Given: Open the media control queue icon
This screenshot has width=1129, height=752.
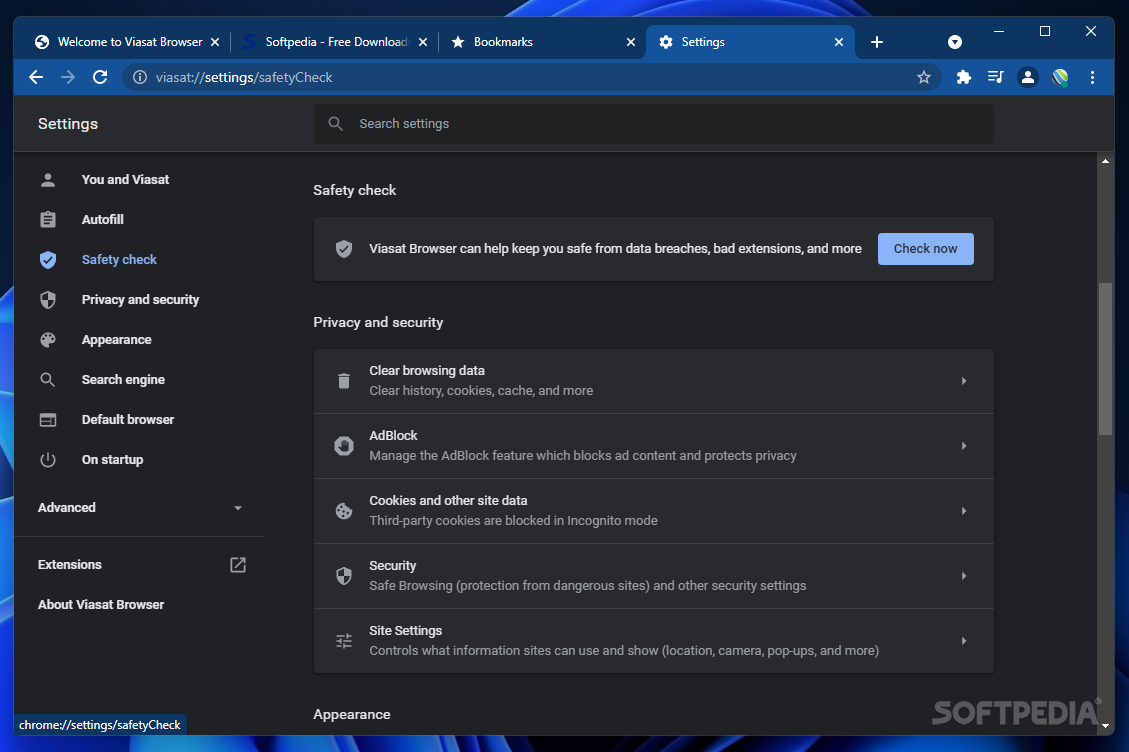Looking at the screenshot, I should 995,77.
